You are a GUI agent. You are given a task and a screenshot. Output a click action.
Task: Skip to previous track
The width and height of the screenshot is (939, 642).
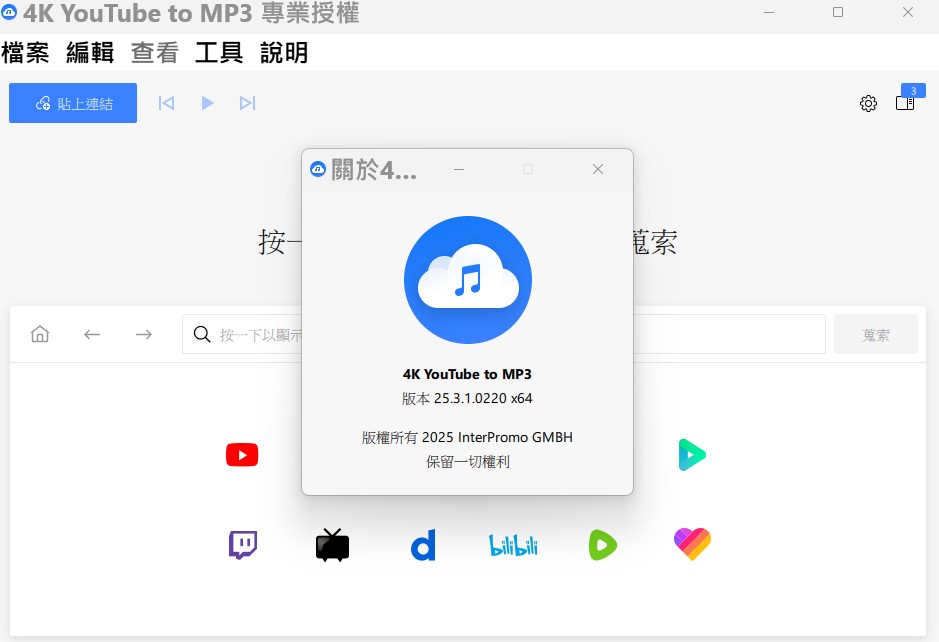[x=167, y=103]
